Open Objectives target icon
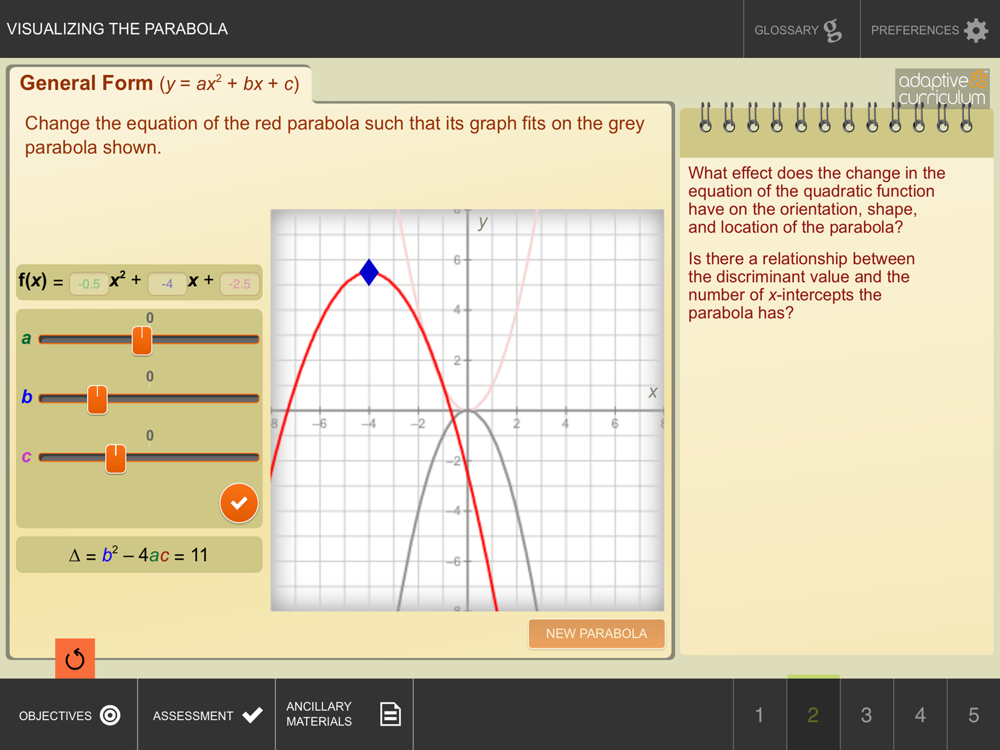The width and height of the screenshot is (1000, 750). (110, 715)
